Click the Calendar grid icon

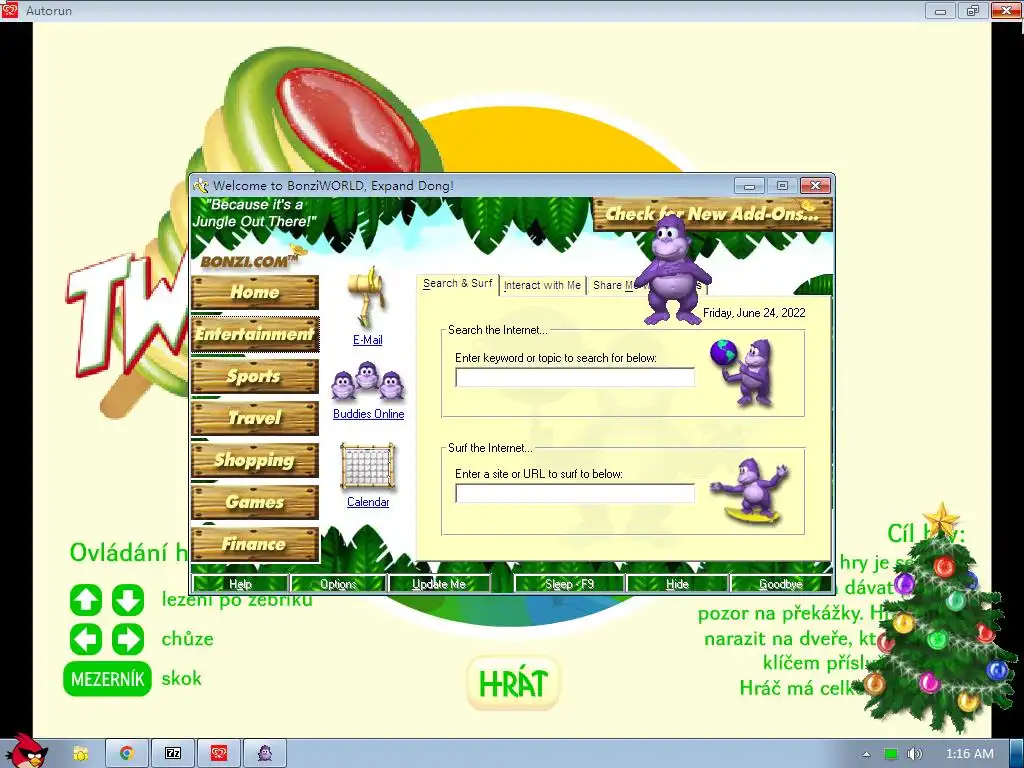pos(368,466)
